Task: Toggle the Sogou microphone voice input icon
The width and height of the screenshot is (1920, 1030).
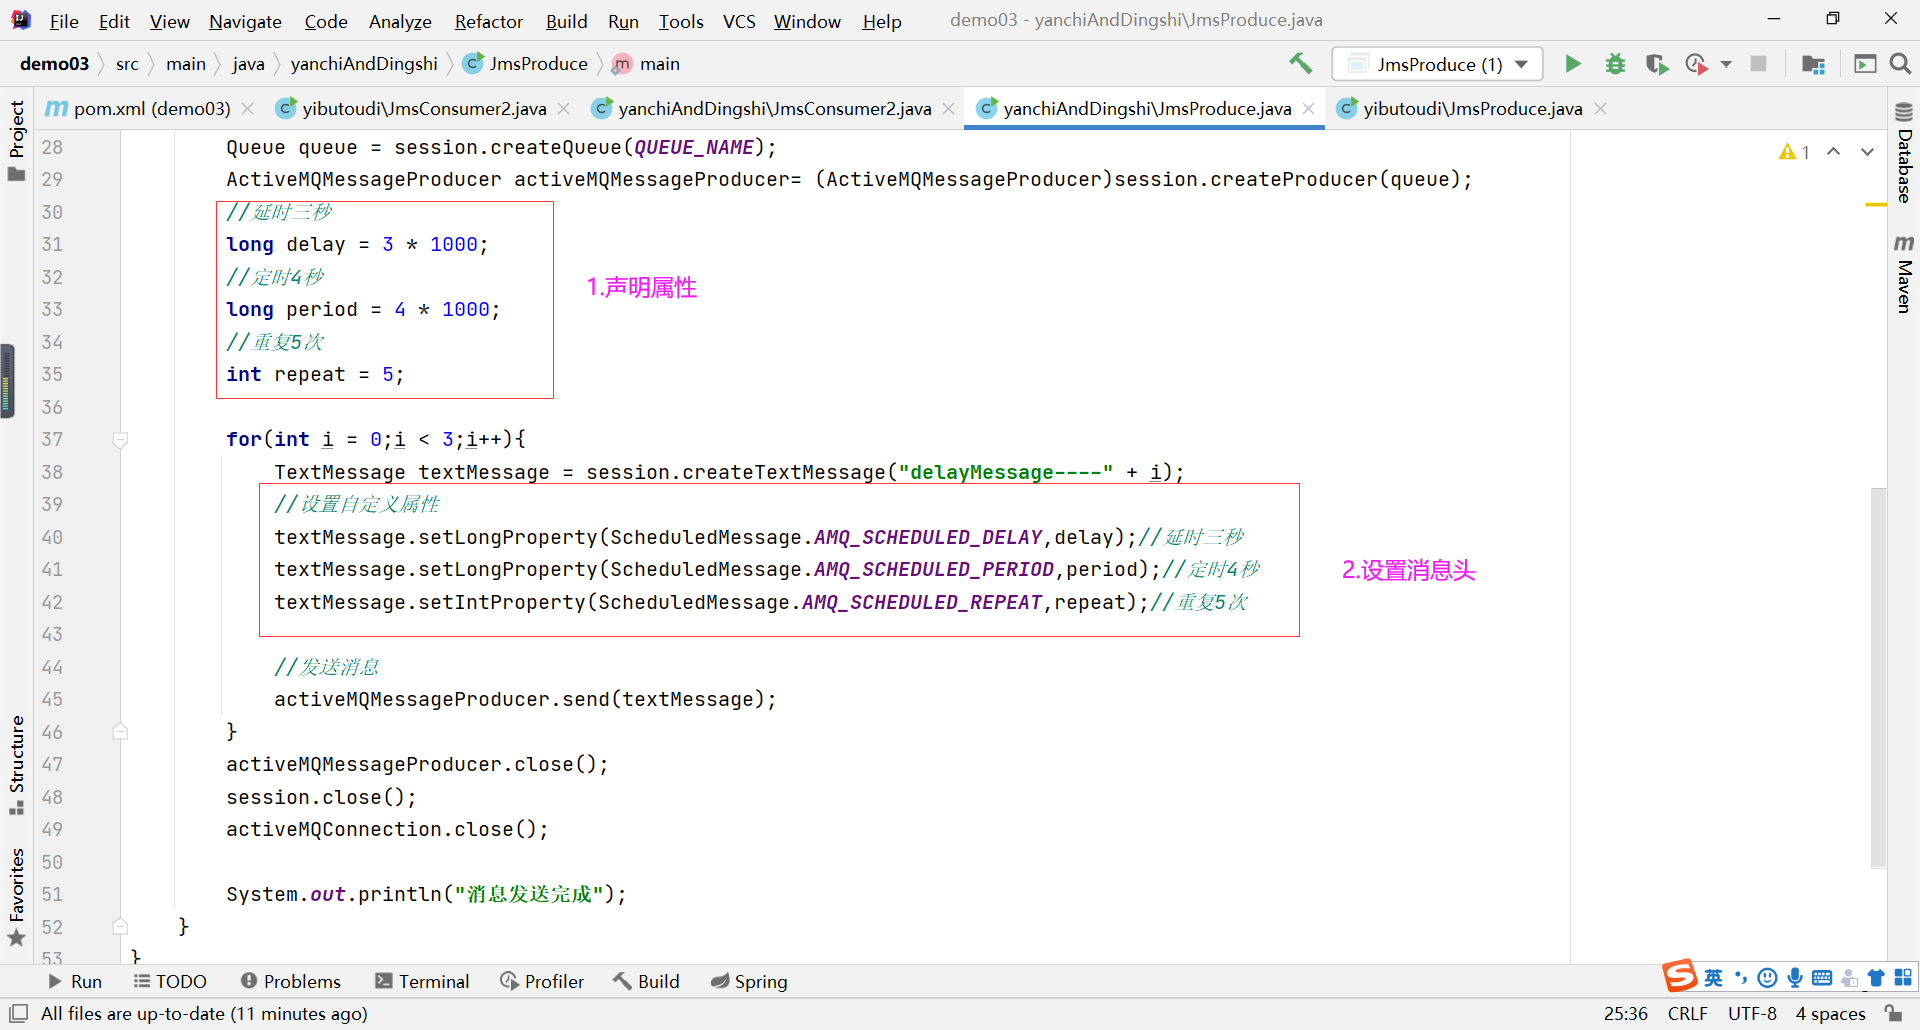Action: pyautogui.click(x=1795, y=978)
